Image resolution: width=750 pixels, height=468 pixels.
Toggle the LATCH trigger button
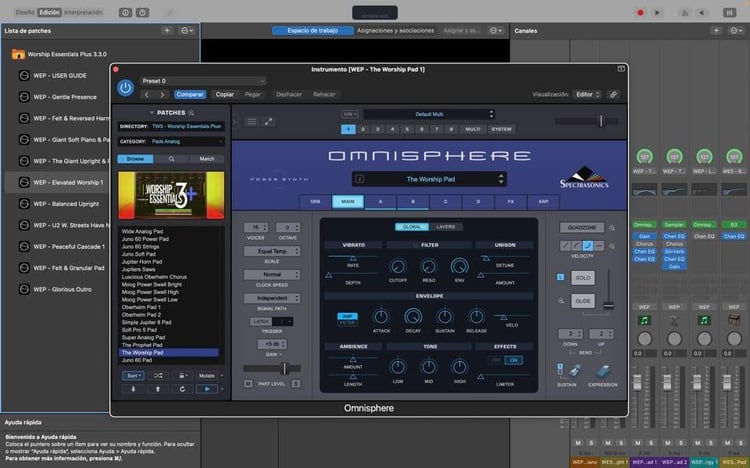261,322
